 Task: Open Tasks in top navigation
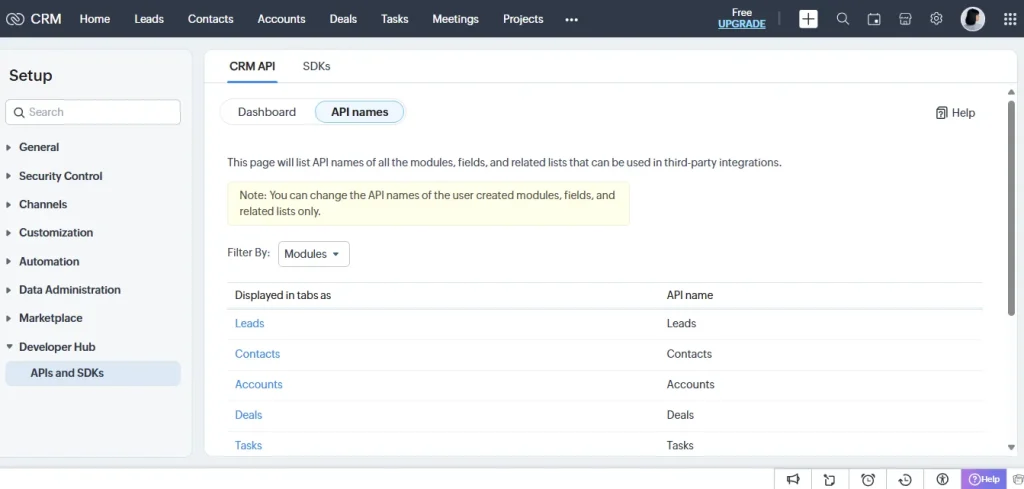pos(394,19)
